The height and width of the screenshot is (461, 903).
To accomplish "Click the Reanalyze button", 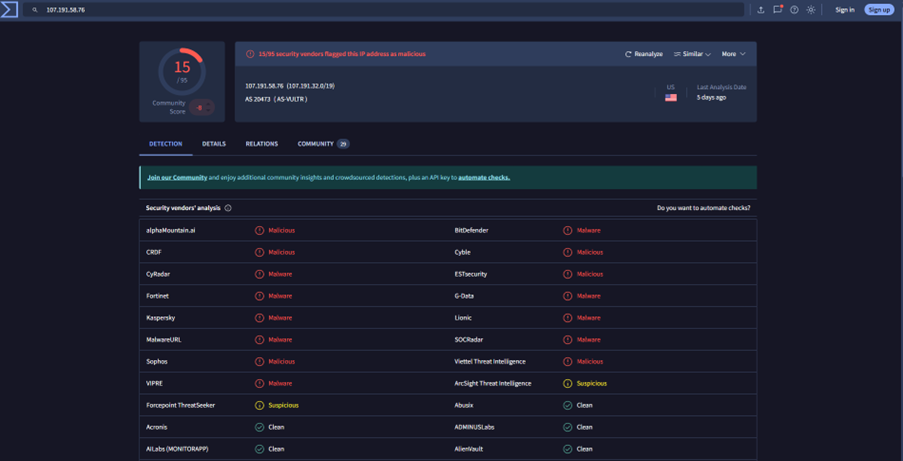I will (644, 54).
